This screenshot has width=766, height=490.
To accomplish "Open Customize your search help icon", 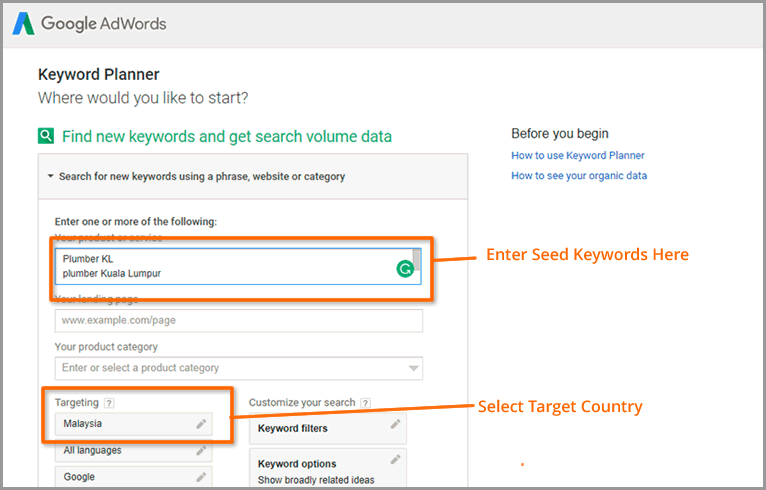I will tap(365, 403).
